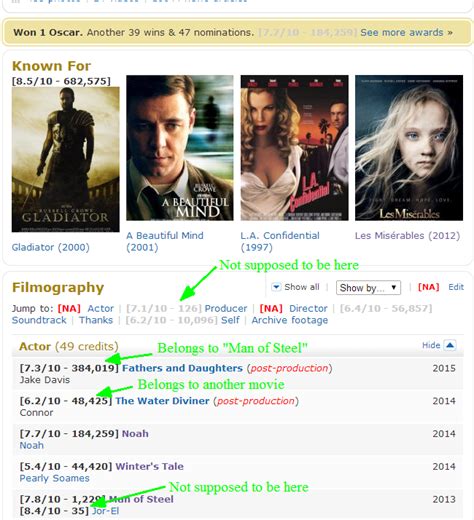Open Fathers and Daughters title link
This screenshot has height=520, width=474.
pyautogui.click(x=182, y=368)
